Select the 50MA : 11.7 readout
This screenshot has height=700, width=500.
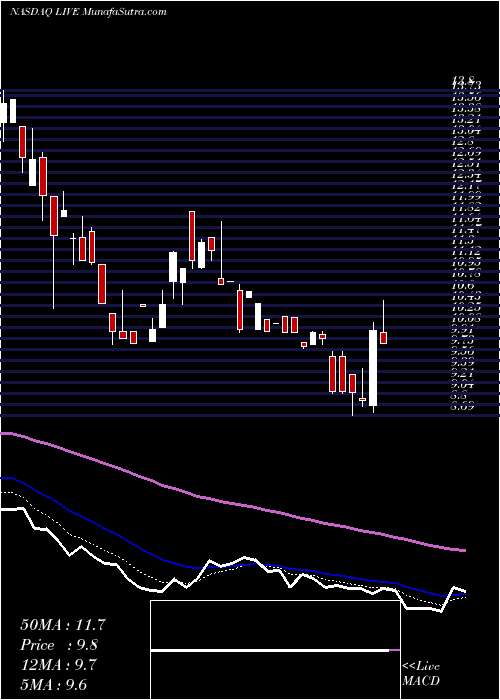(63, 625)
